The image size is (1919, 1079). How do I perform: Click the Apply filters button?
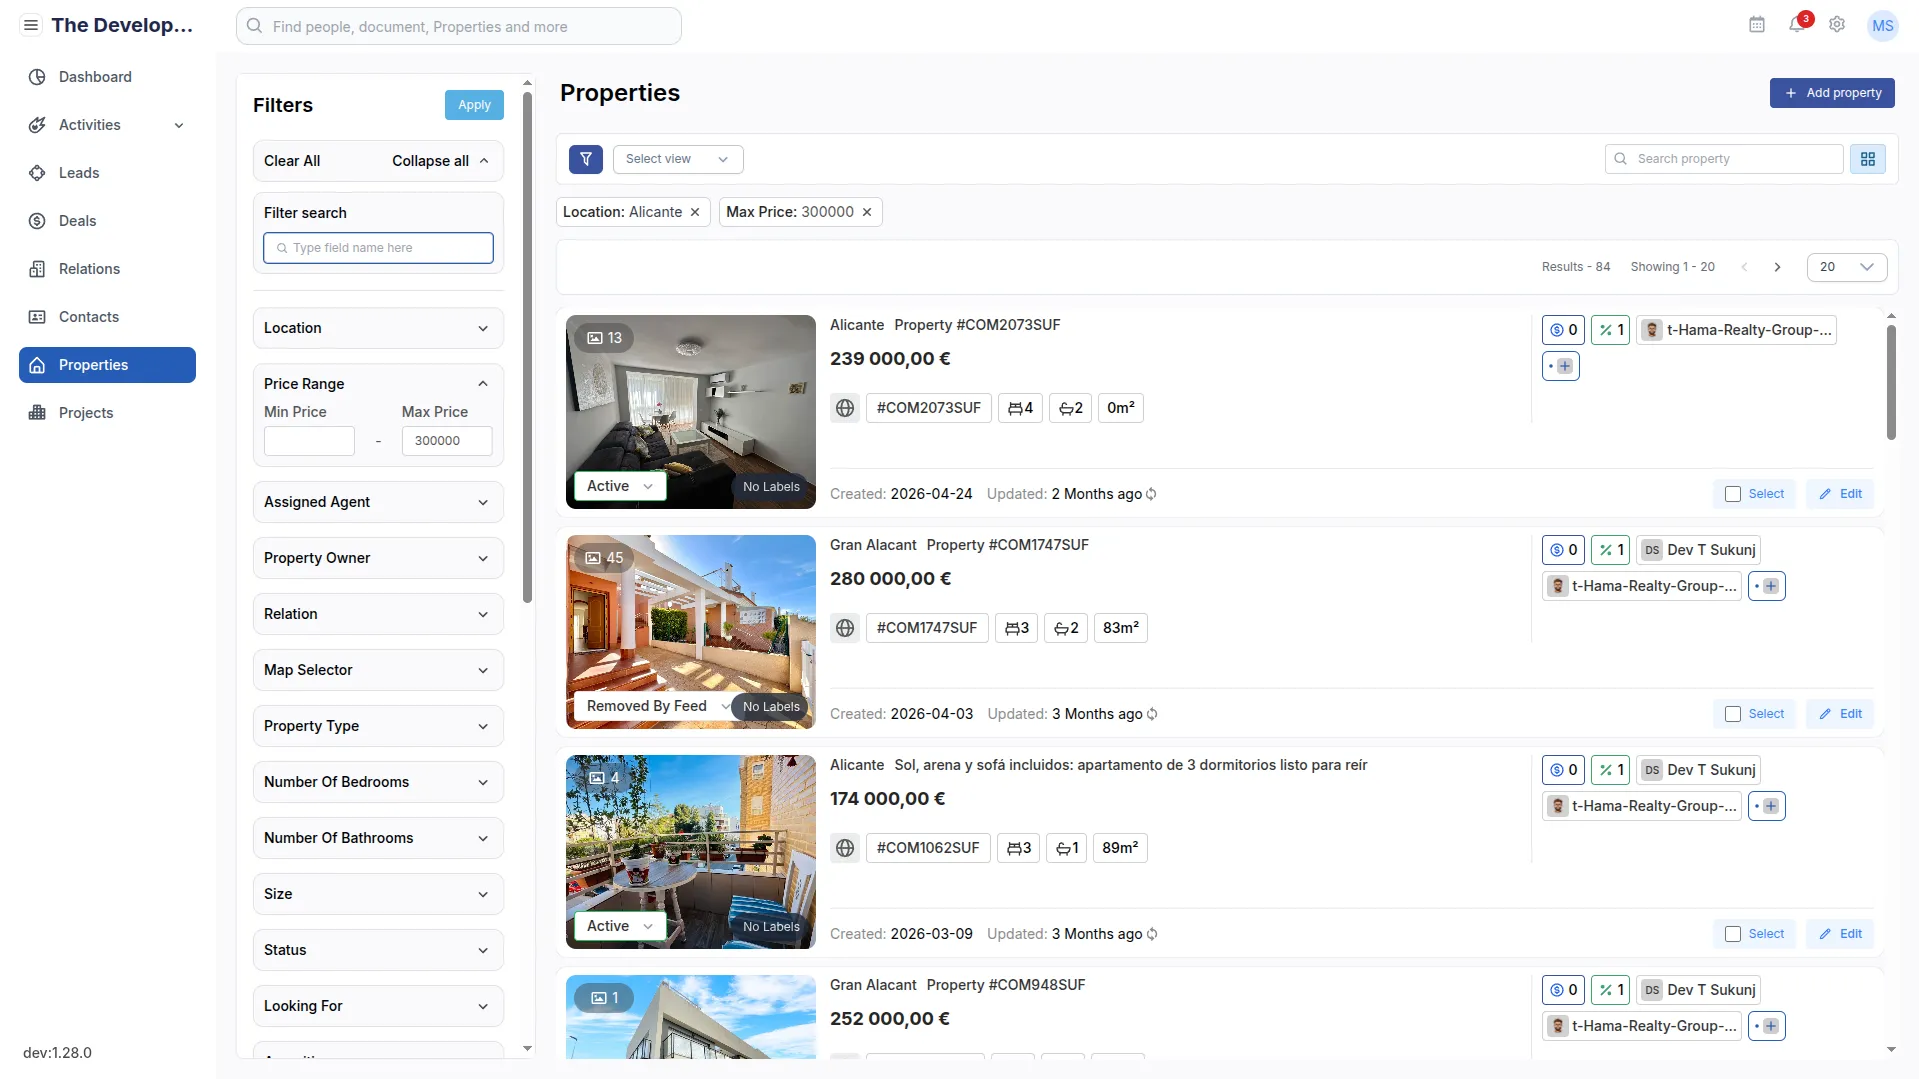[x=474, y=105]
